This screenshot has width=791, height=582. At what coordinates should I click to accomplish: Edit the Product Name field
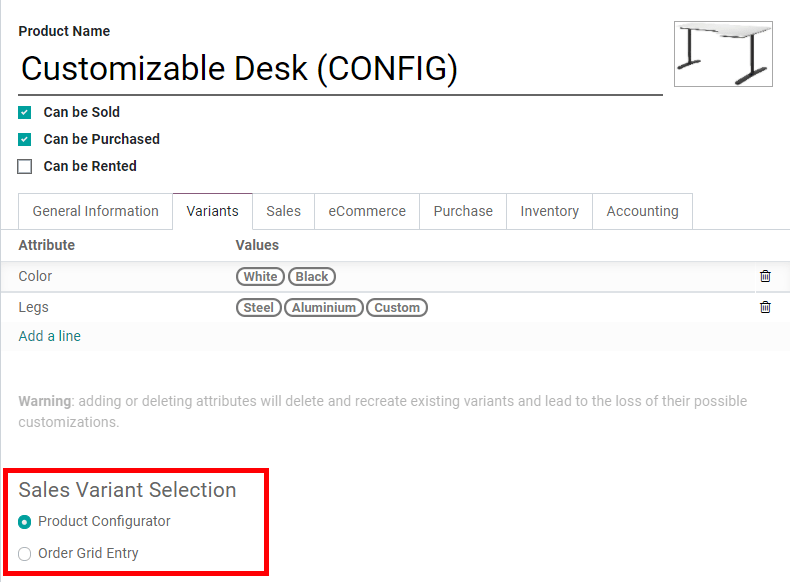tap(340, 69)
